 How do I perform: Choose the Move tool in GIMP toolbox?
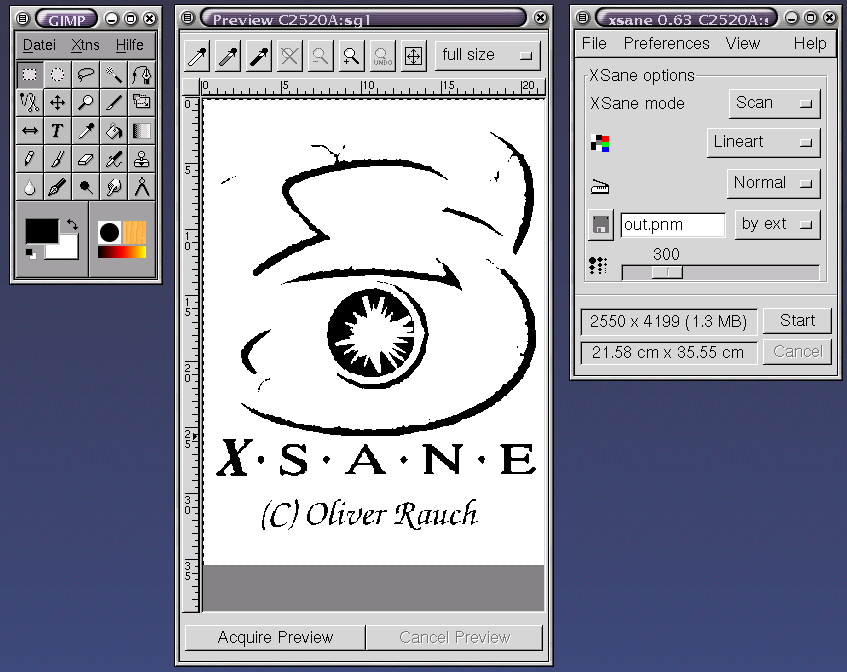58,102
